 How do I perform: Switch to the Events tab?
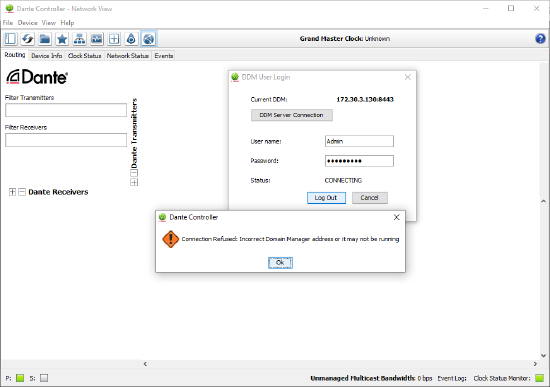[x=164, y=56]
